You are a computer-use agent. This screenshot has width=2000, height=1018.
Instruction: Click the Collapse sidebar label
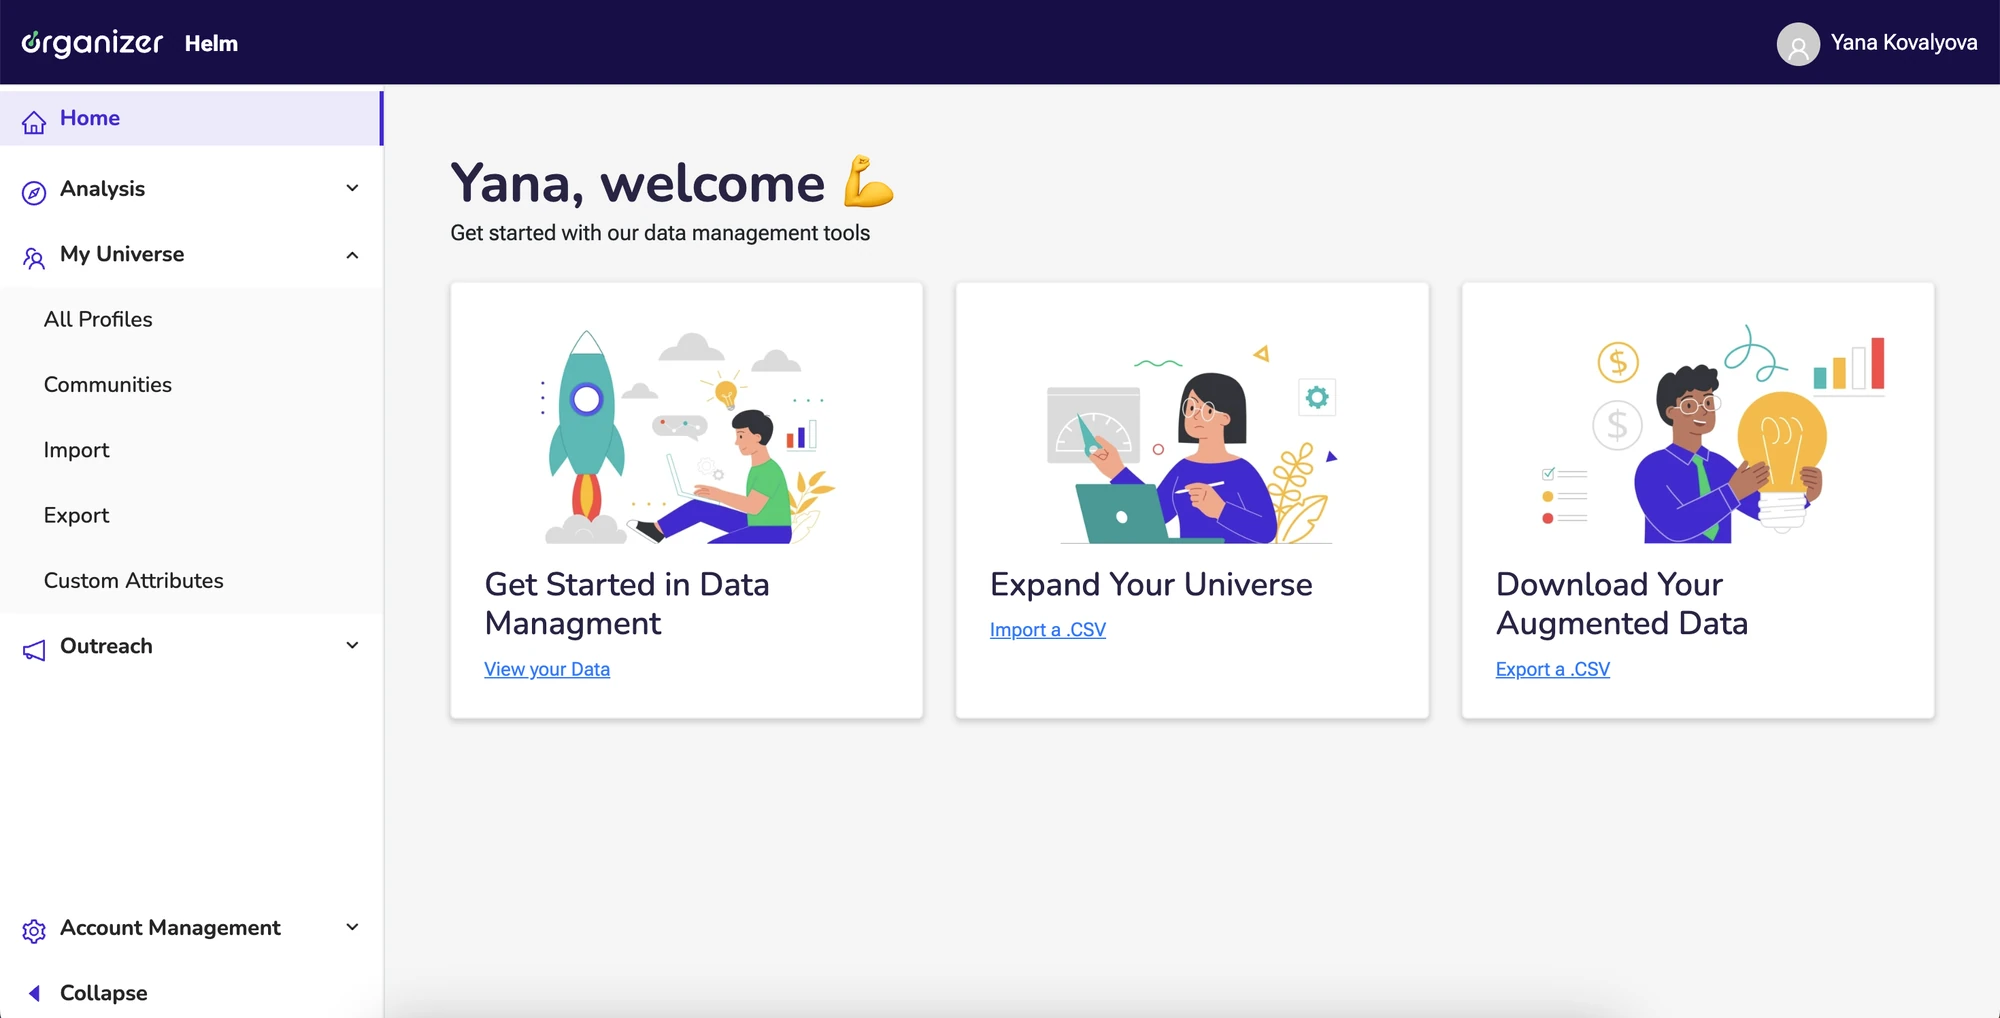104,993
